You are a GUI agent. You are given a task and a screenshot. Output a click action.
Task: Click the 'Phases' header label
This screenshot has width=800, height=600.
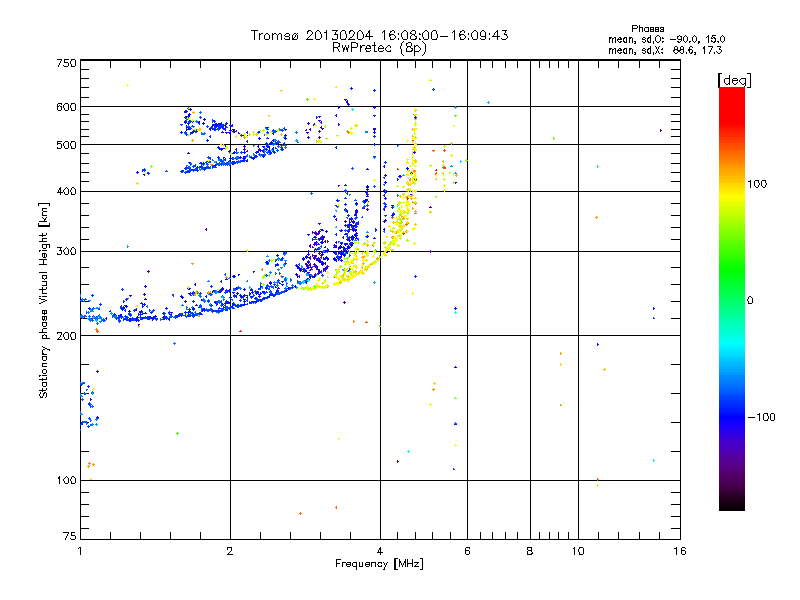point(647,29)
